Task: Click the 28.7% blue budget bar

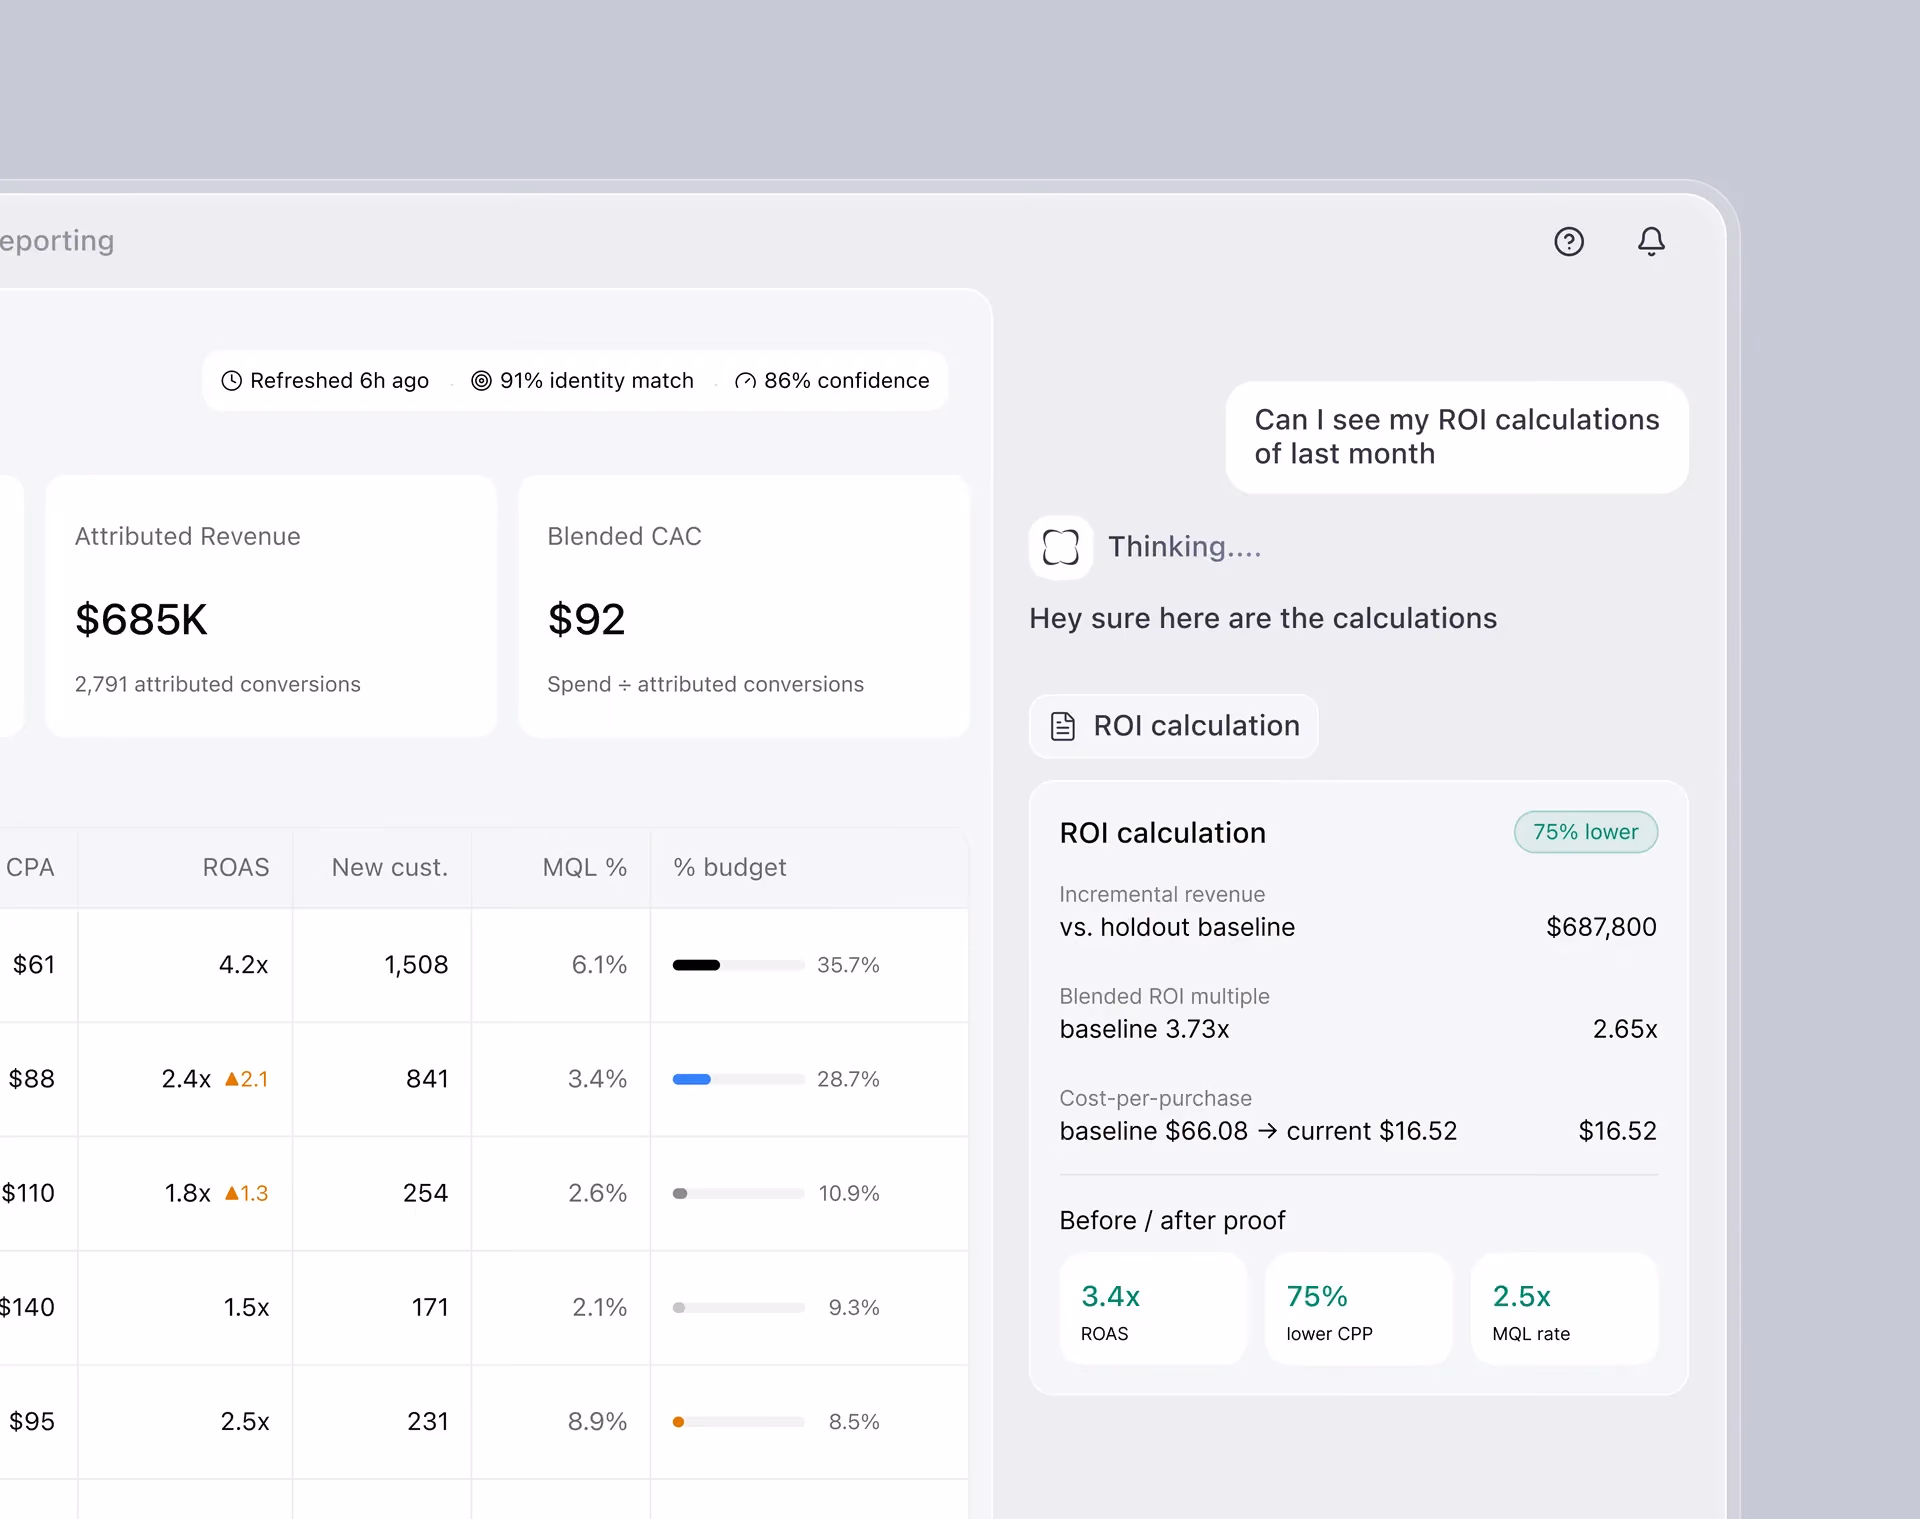Action: click(738, 1079)
